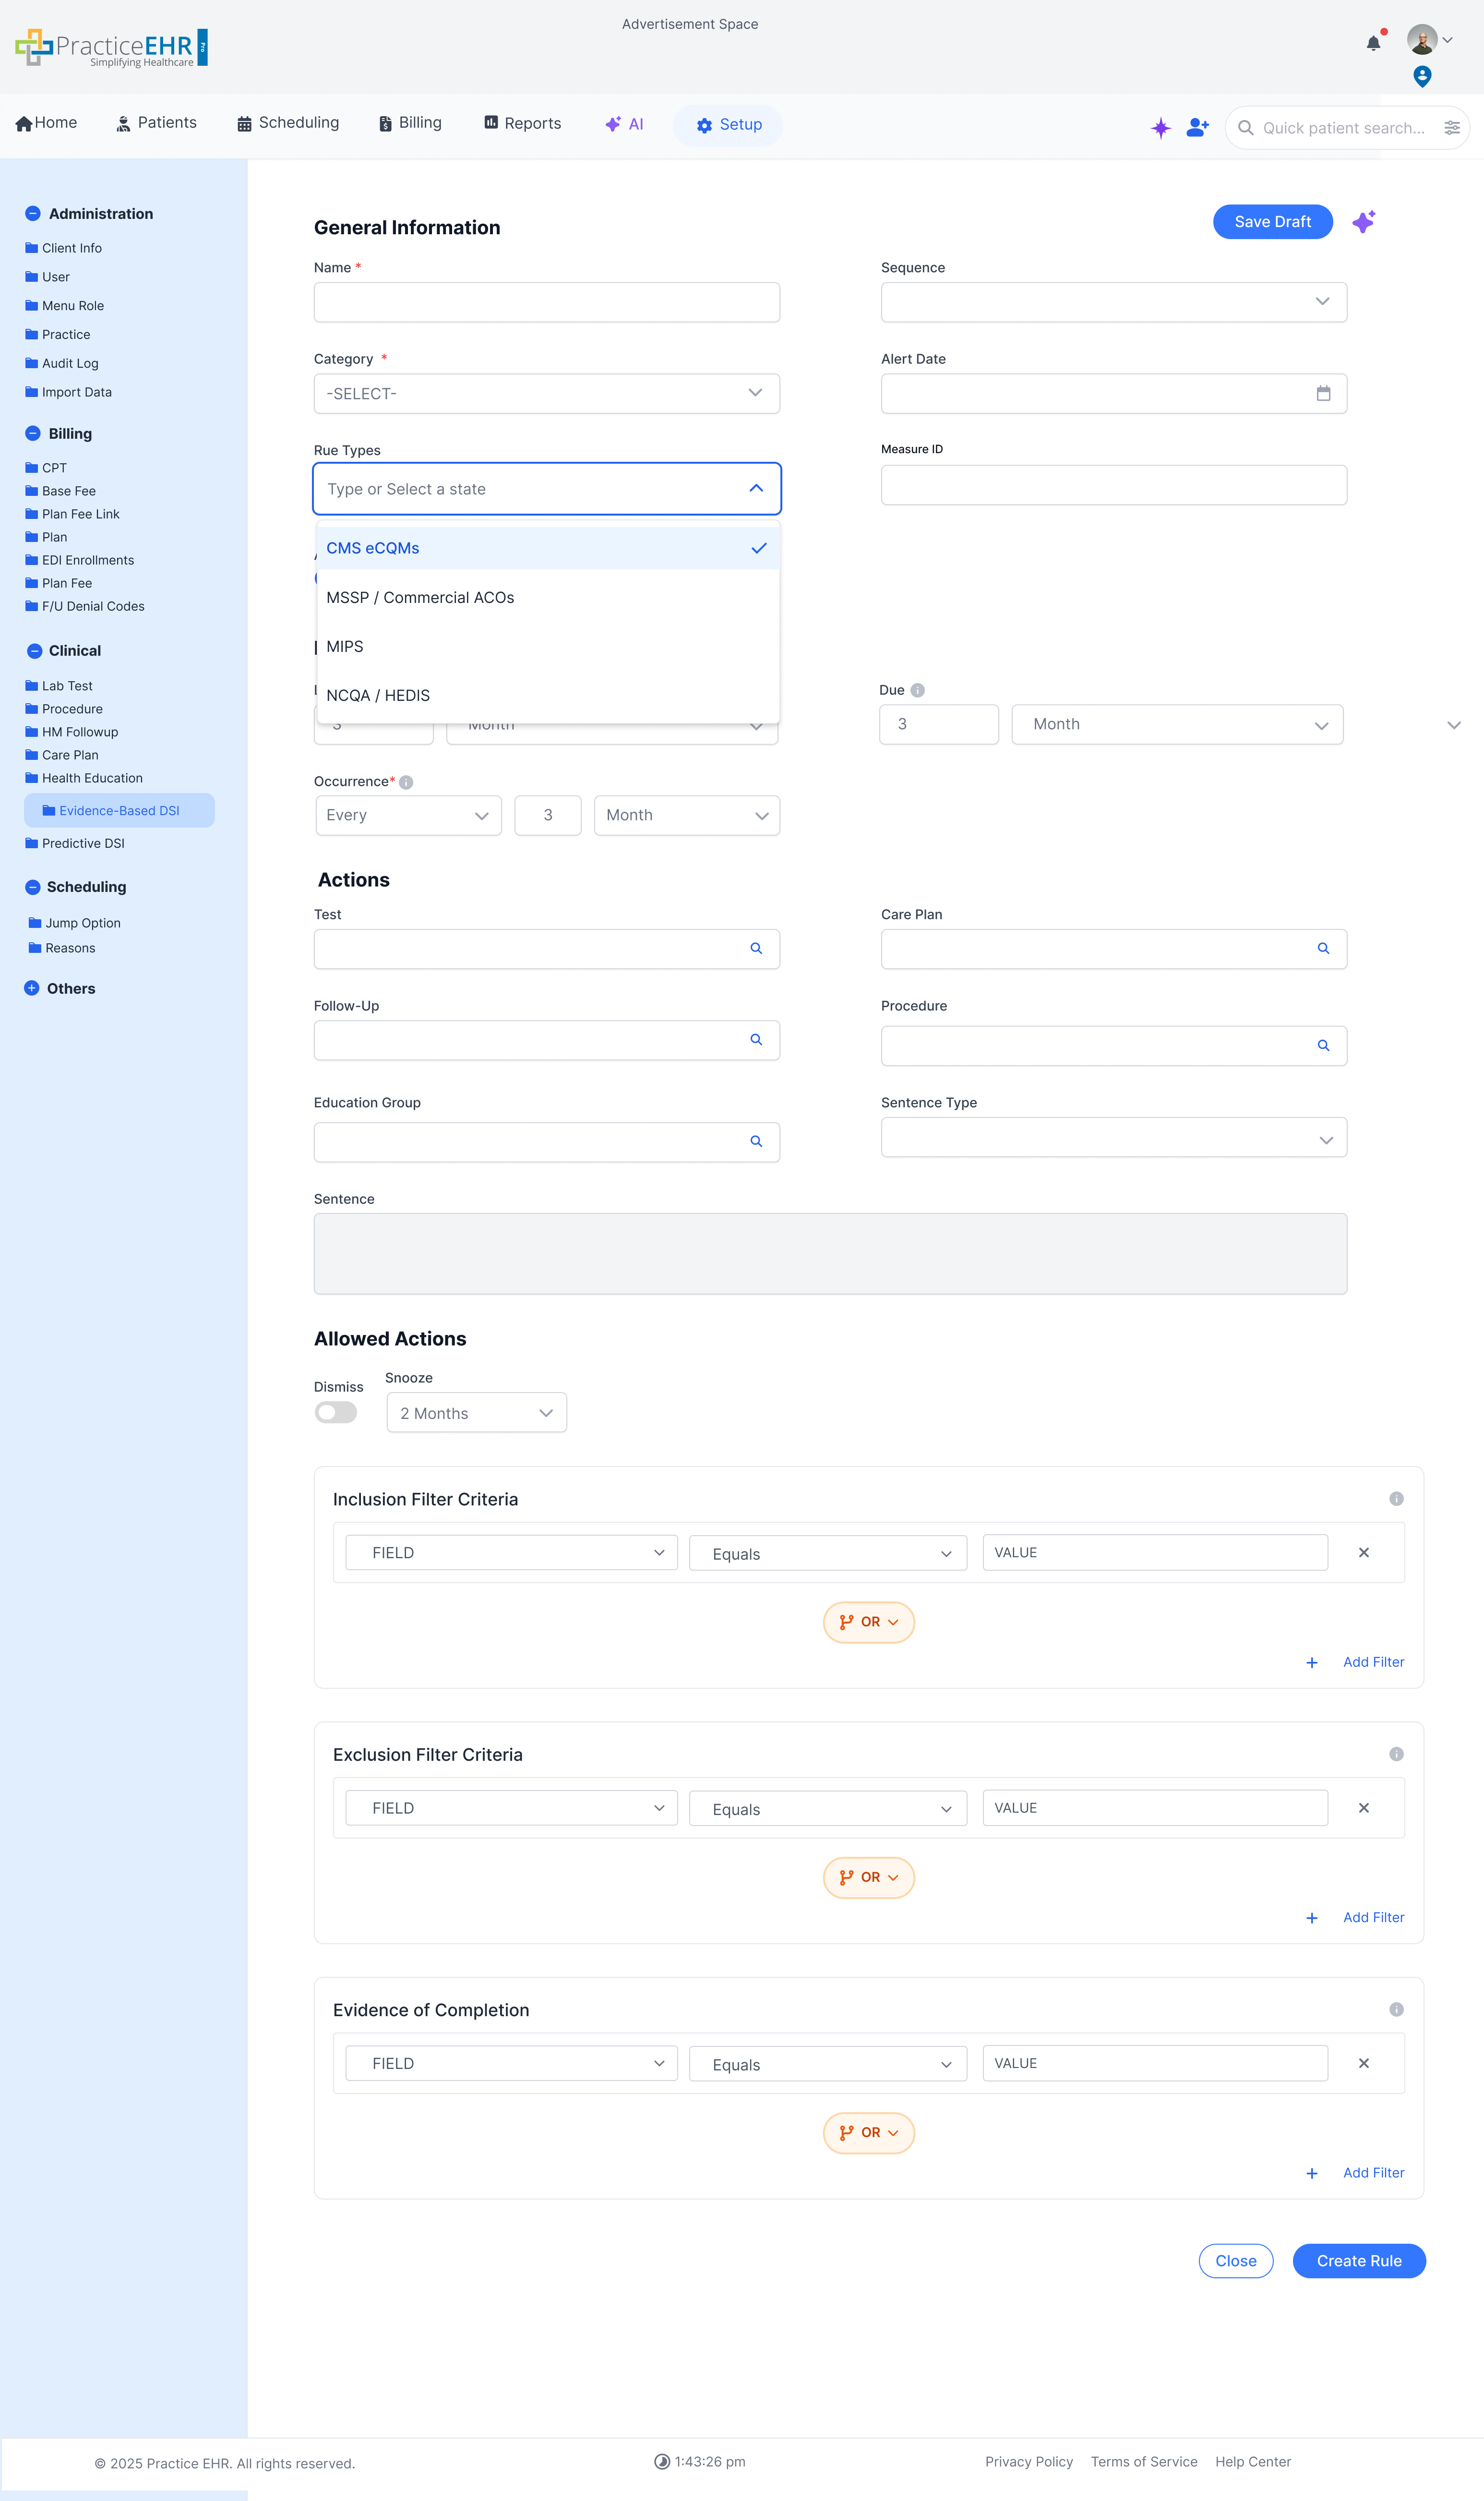
Task: Remove the Exclusion Filter Criteria row
Action: pyautogui.click(x=1363, y=1807)
